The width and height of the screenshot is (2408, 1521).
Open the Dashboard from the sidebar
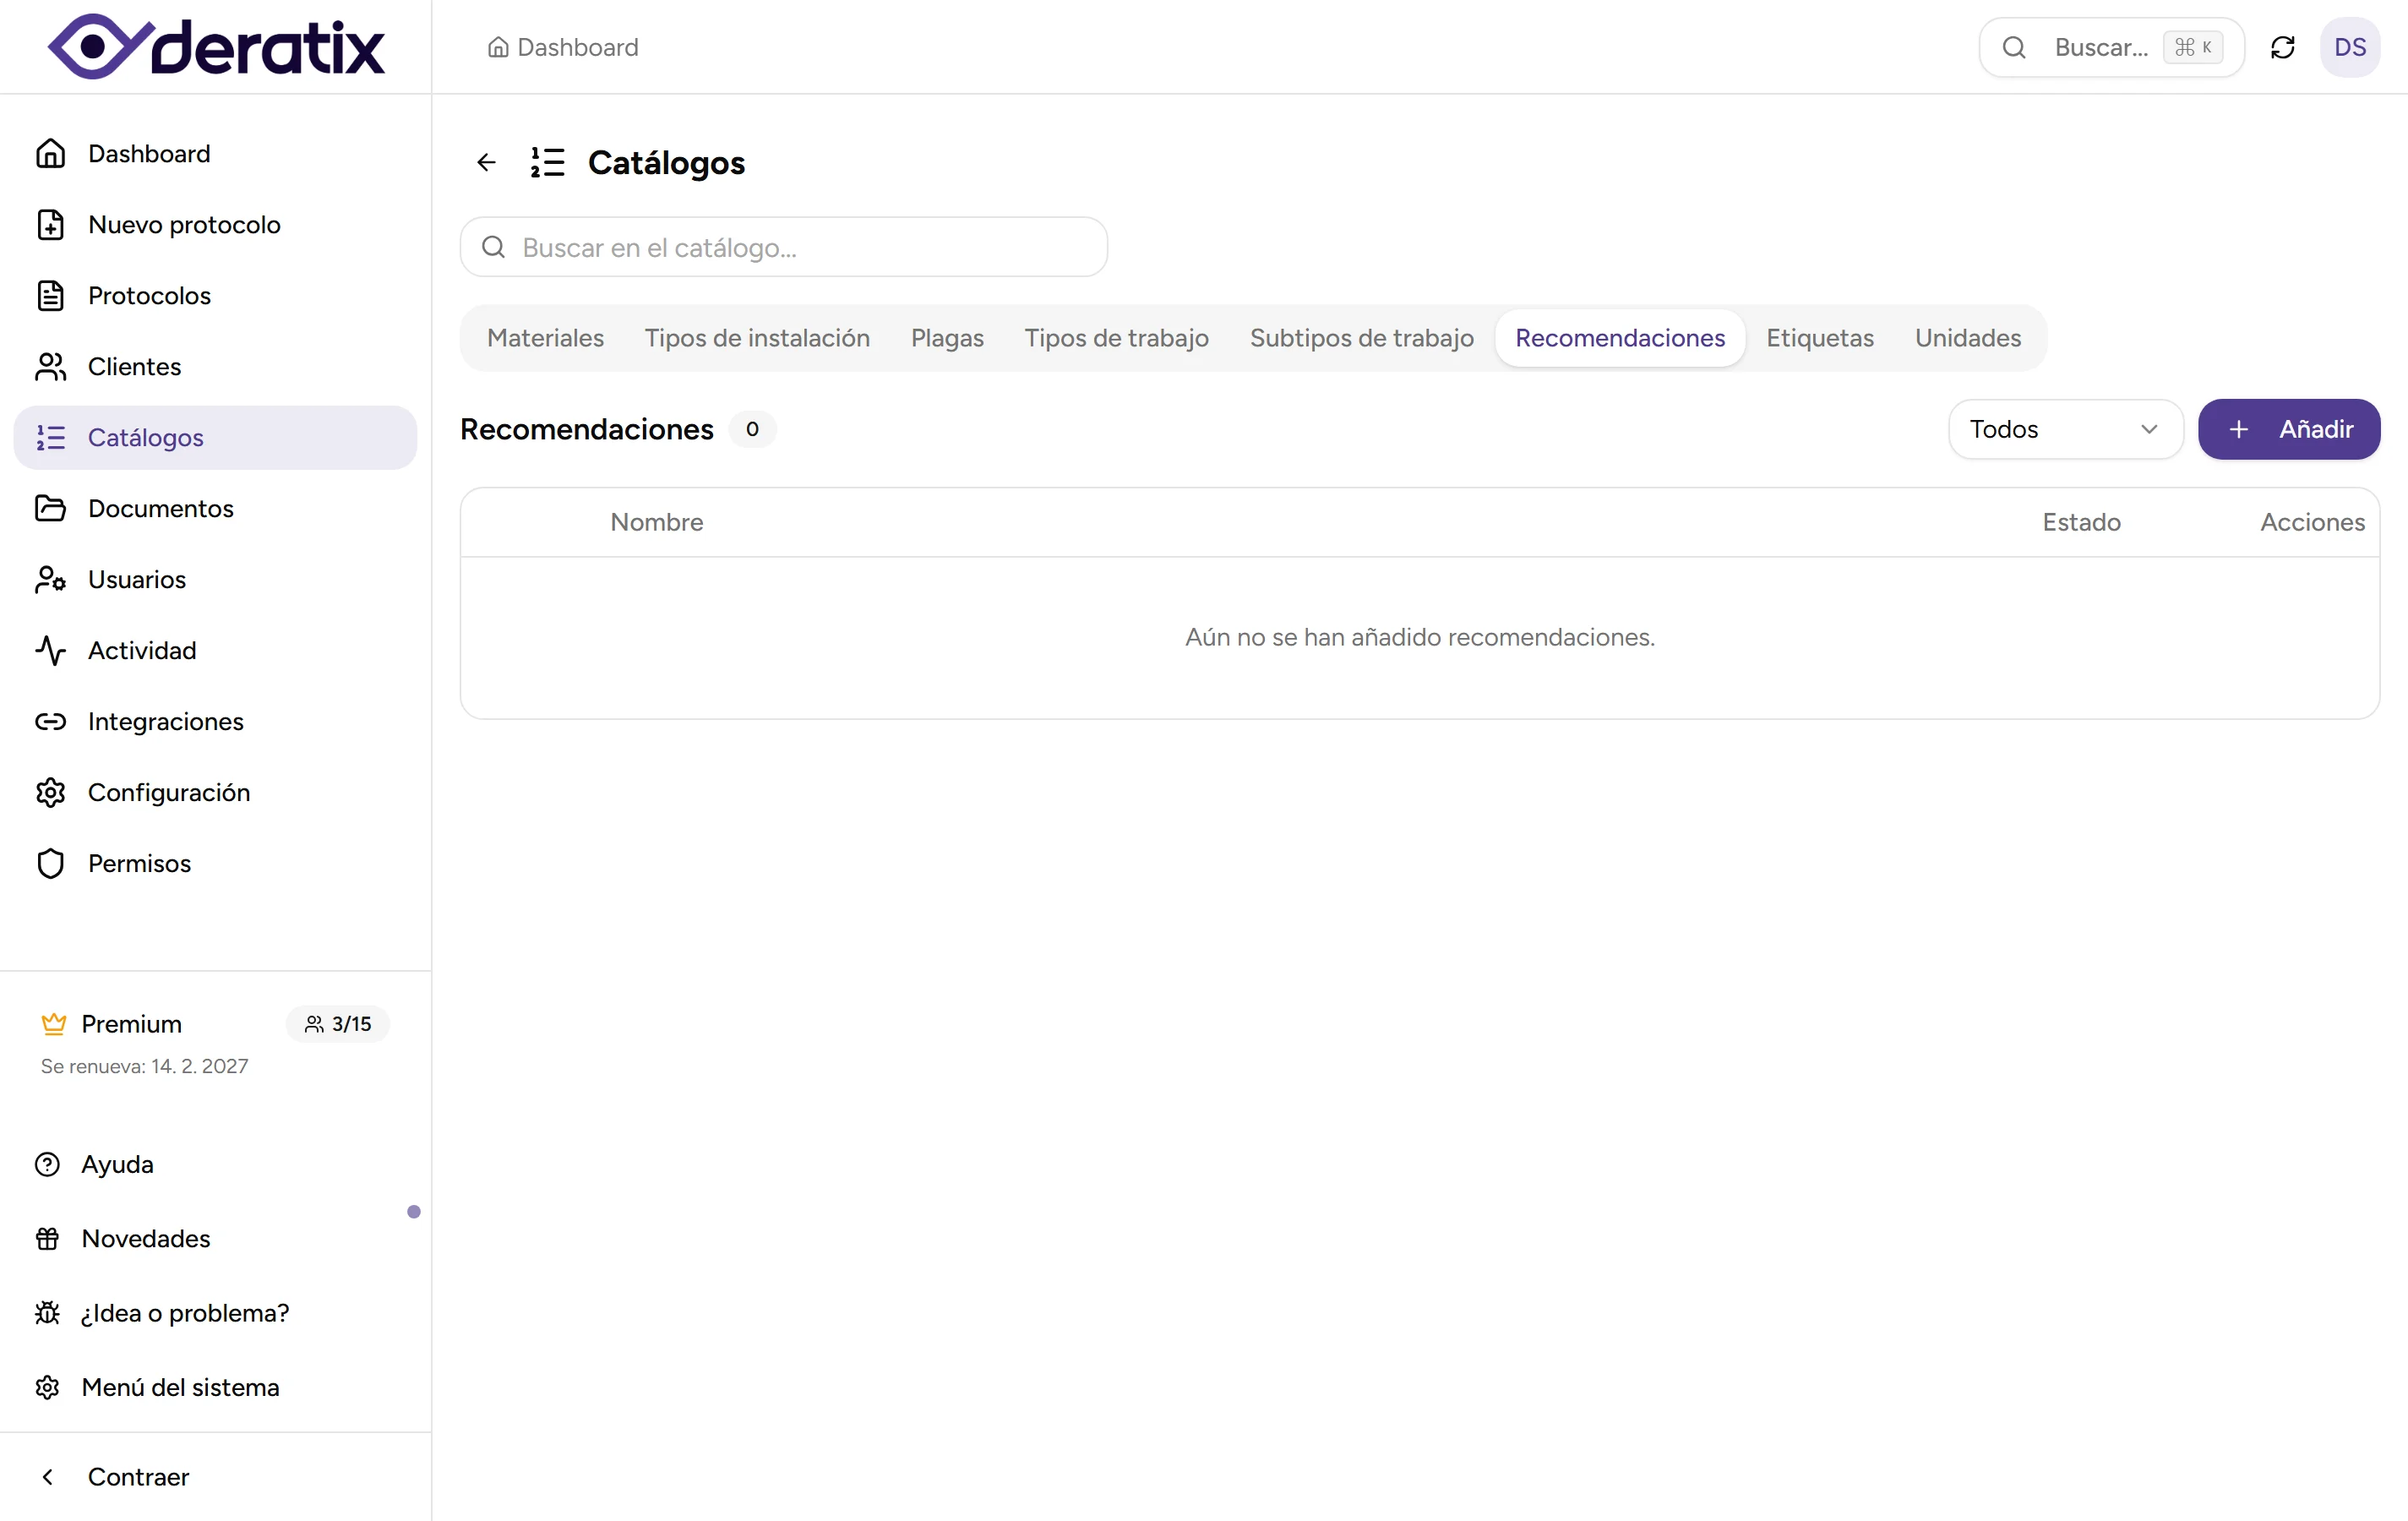149,153
